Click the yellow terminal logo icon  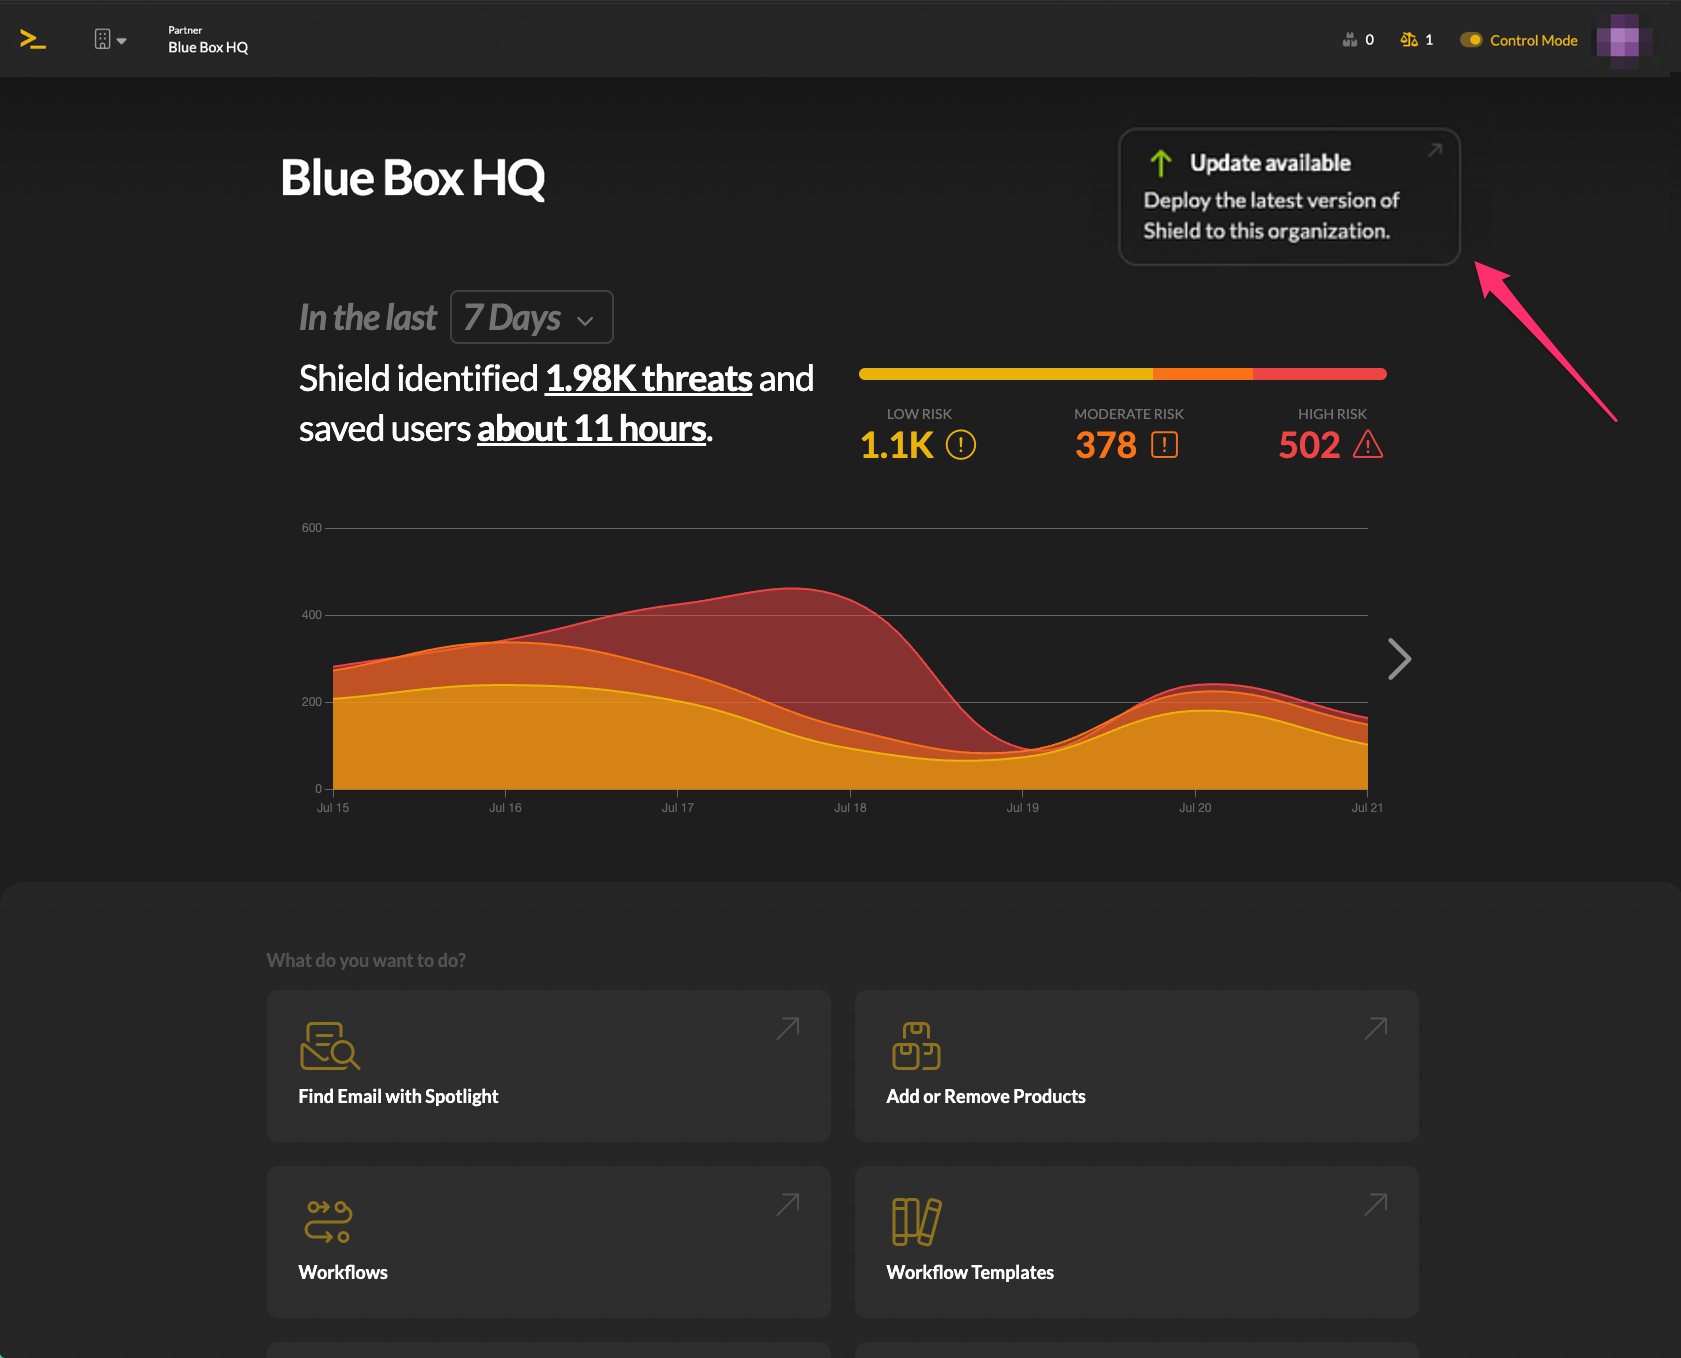coord(33,40)
